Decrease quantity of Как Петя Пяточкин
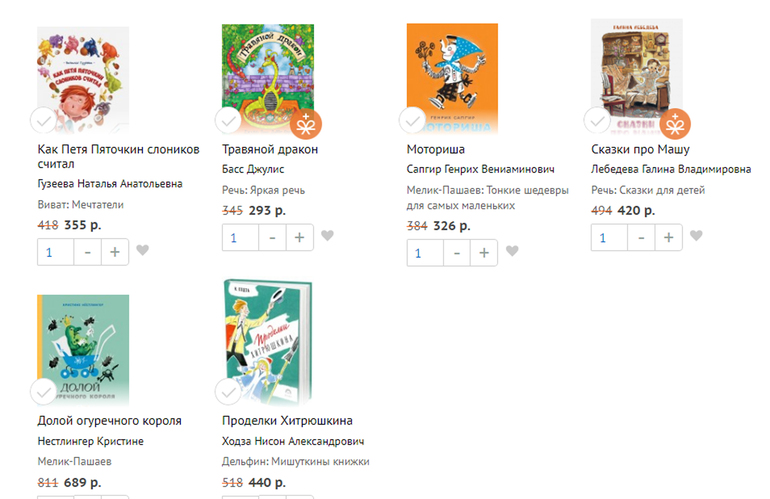 [87, 252]
